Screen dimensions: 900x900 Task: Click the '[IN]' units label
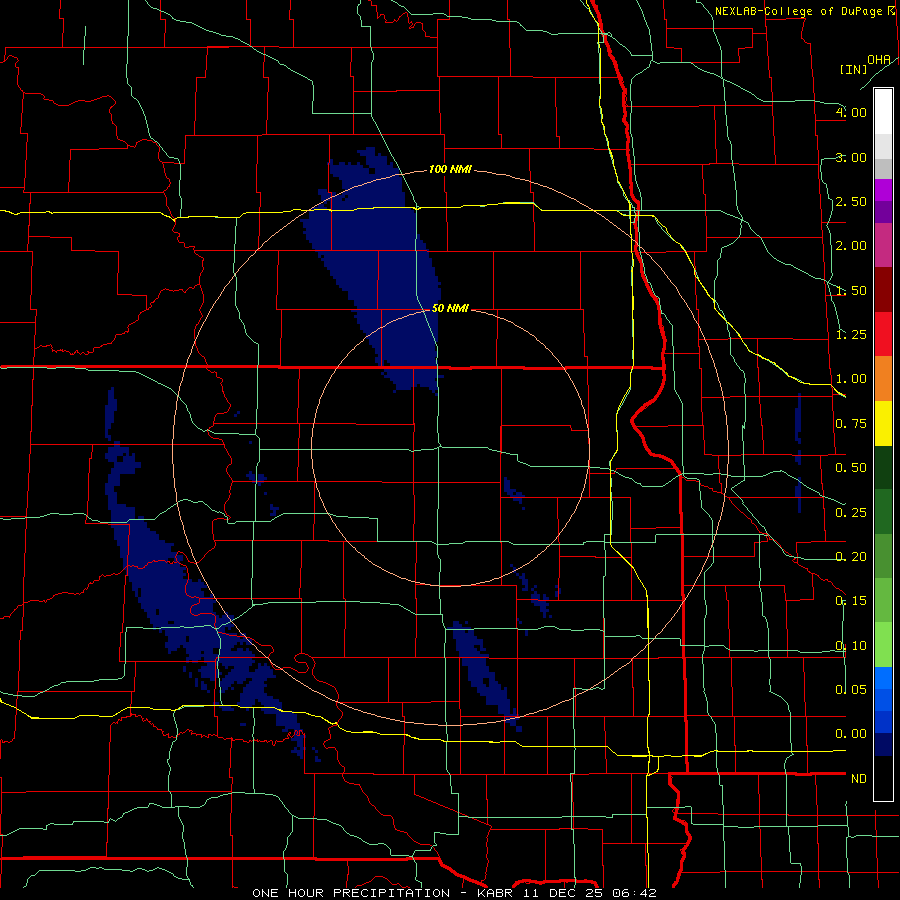click(x=853, y=69)
